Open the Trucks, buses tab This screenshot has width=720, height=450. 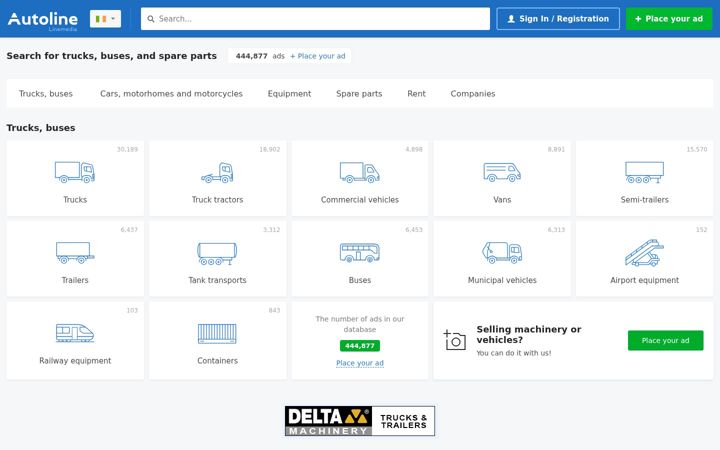(x=45, y=94)
